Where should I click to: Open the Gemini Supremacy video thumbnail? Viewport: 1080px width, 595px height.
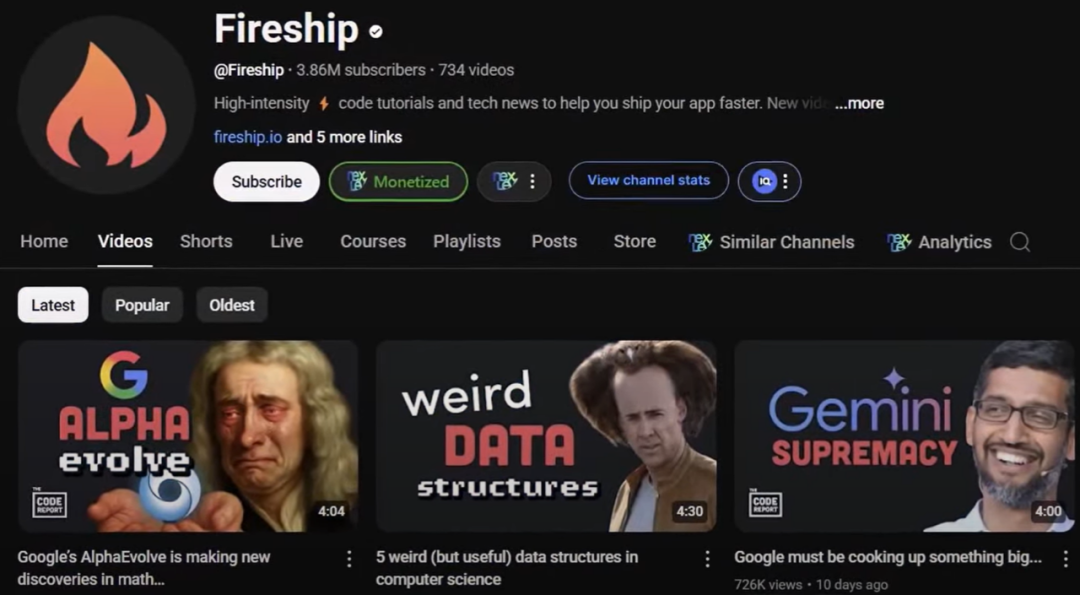click(904, 436)
